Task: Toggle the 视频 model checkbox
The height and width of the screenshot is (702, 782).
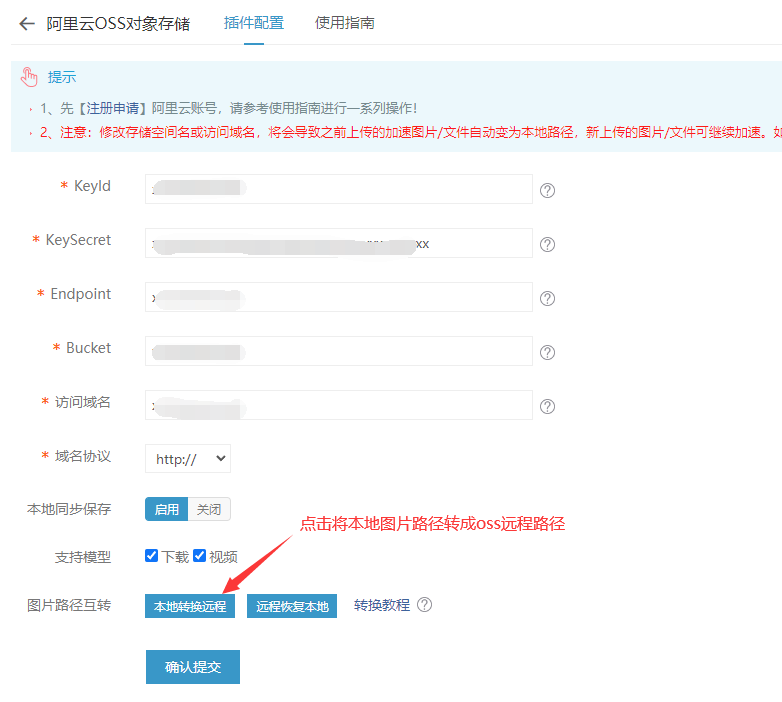Action: [x=199, y=555]
